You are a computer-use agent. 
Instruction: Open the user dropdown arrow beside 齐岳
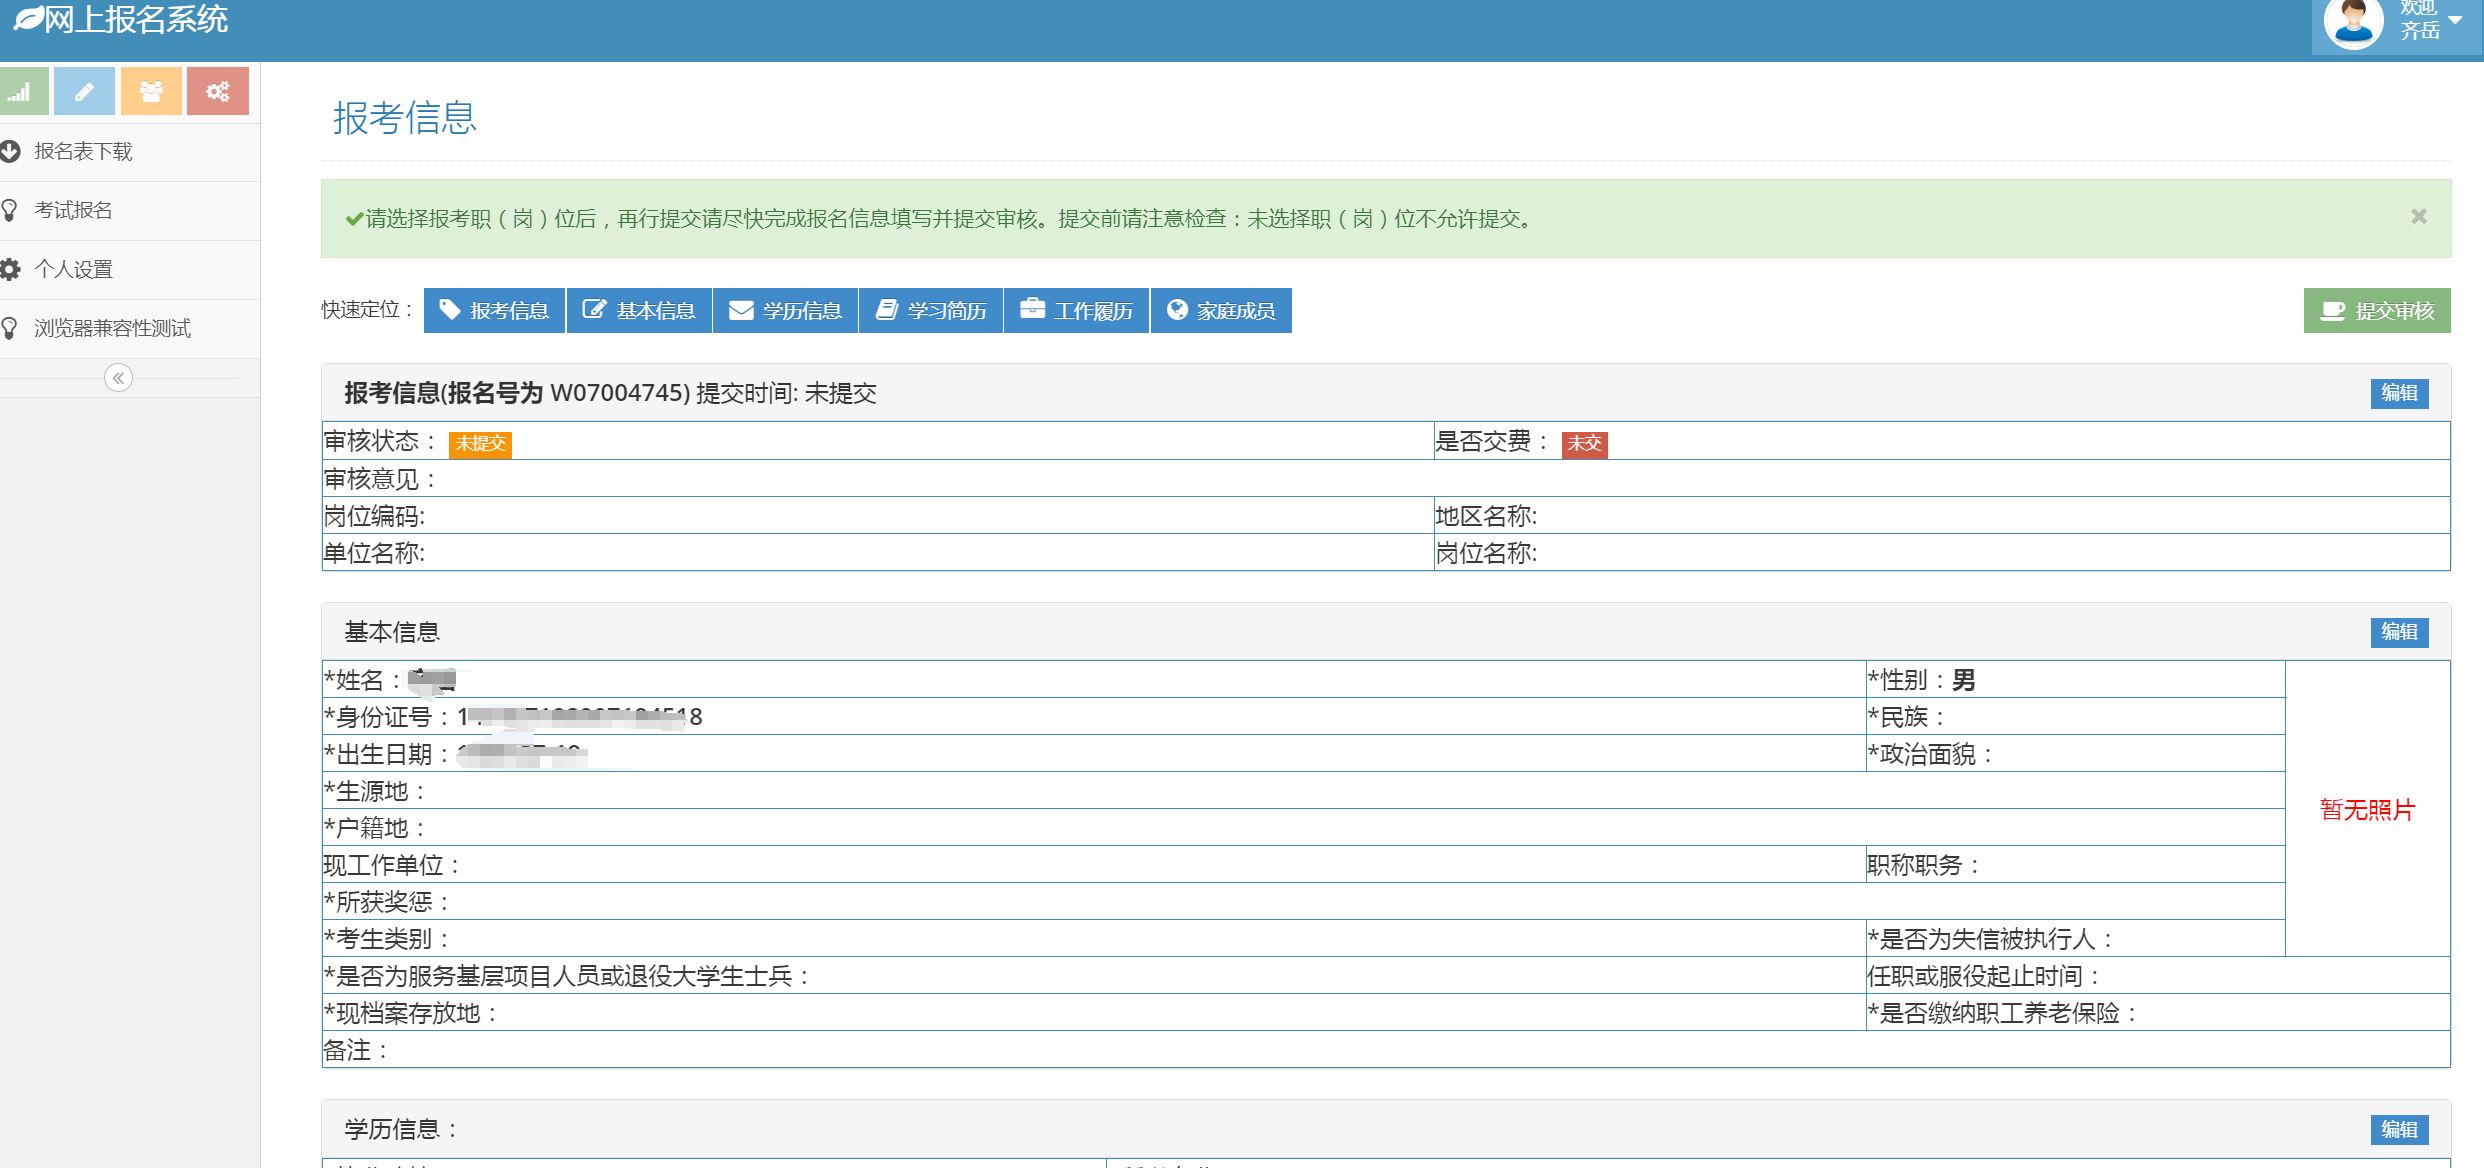[2455, 20]
